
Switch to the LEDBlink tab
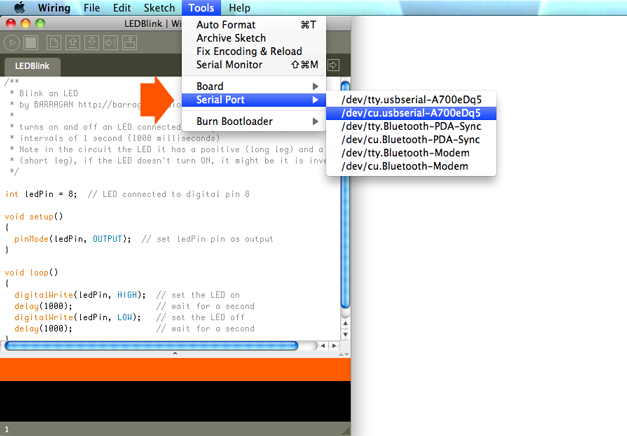(32, 66)
